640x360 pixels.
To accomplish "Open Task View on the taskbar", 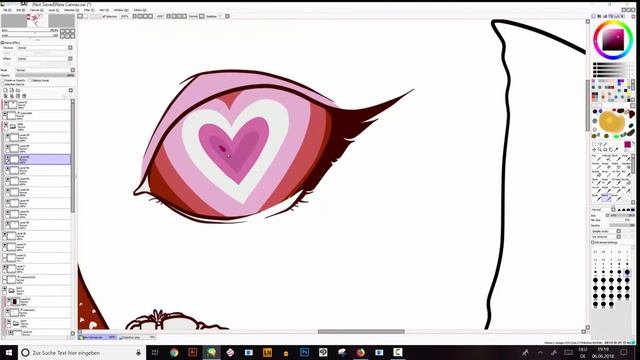I will coord(155,352).
